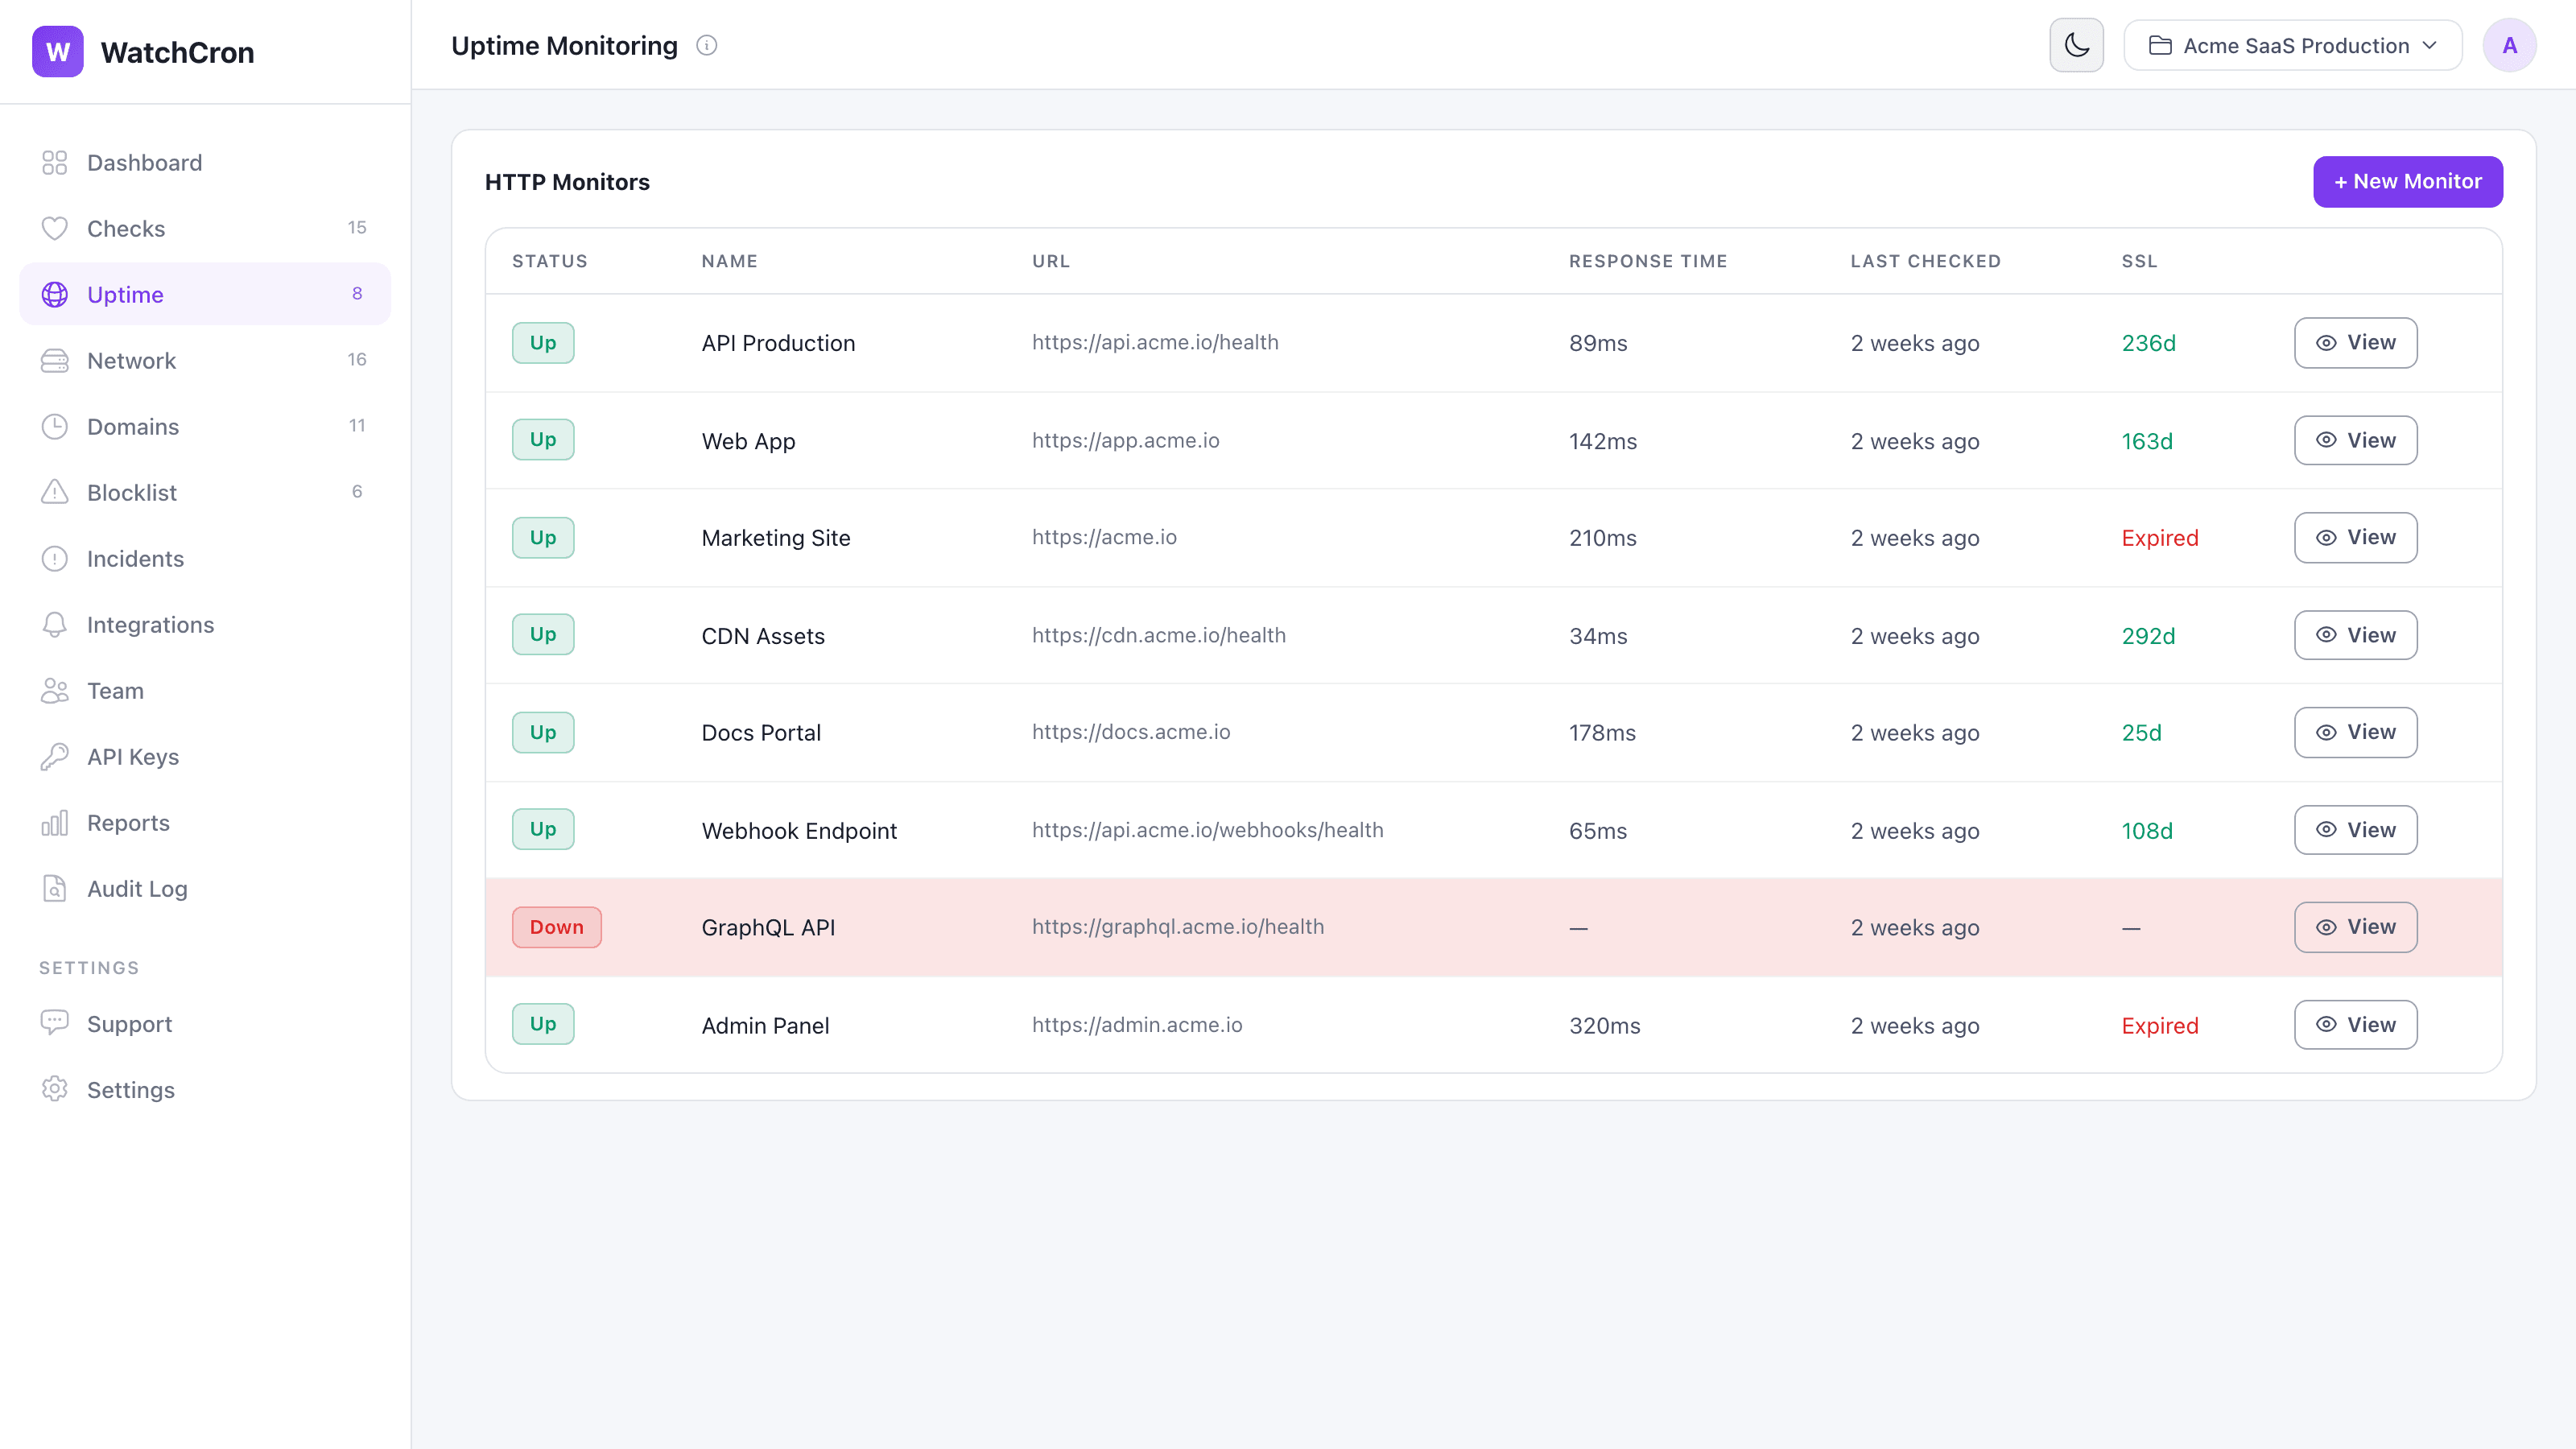The width and height of the screenshot is (2576, 1449).
Task: Go to the Network section
Action: [x=205, y=361]
